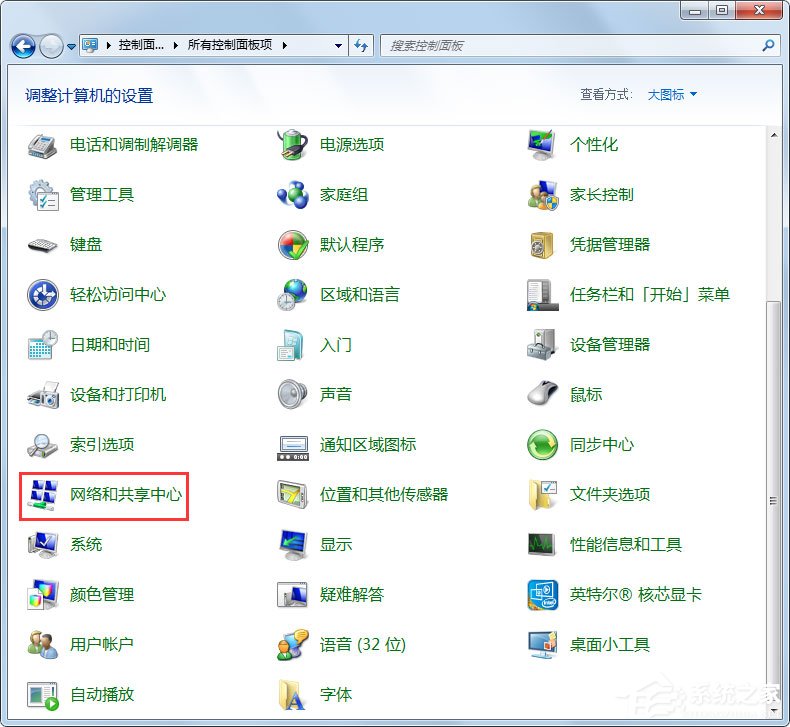Maximize the control panel window

[722, 10]
